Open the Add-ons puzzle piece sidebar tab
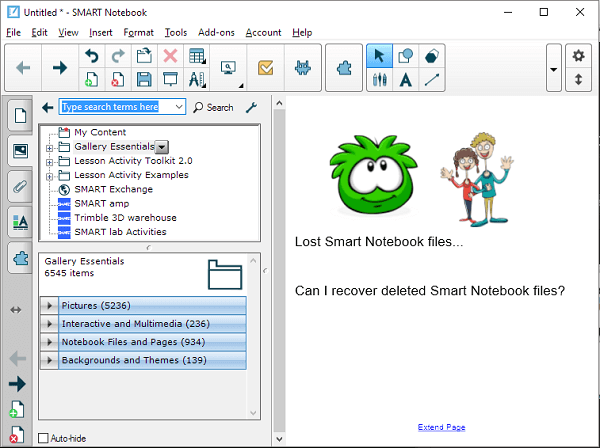This screenshot has height=448, width=600. pos(20,257)
